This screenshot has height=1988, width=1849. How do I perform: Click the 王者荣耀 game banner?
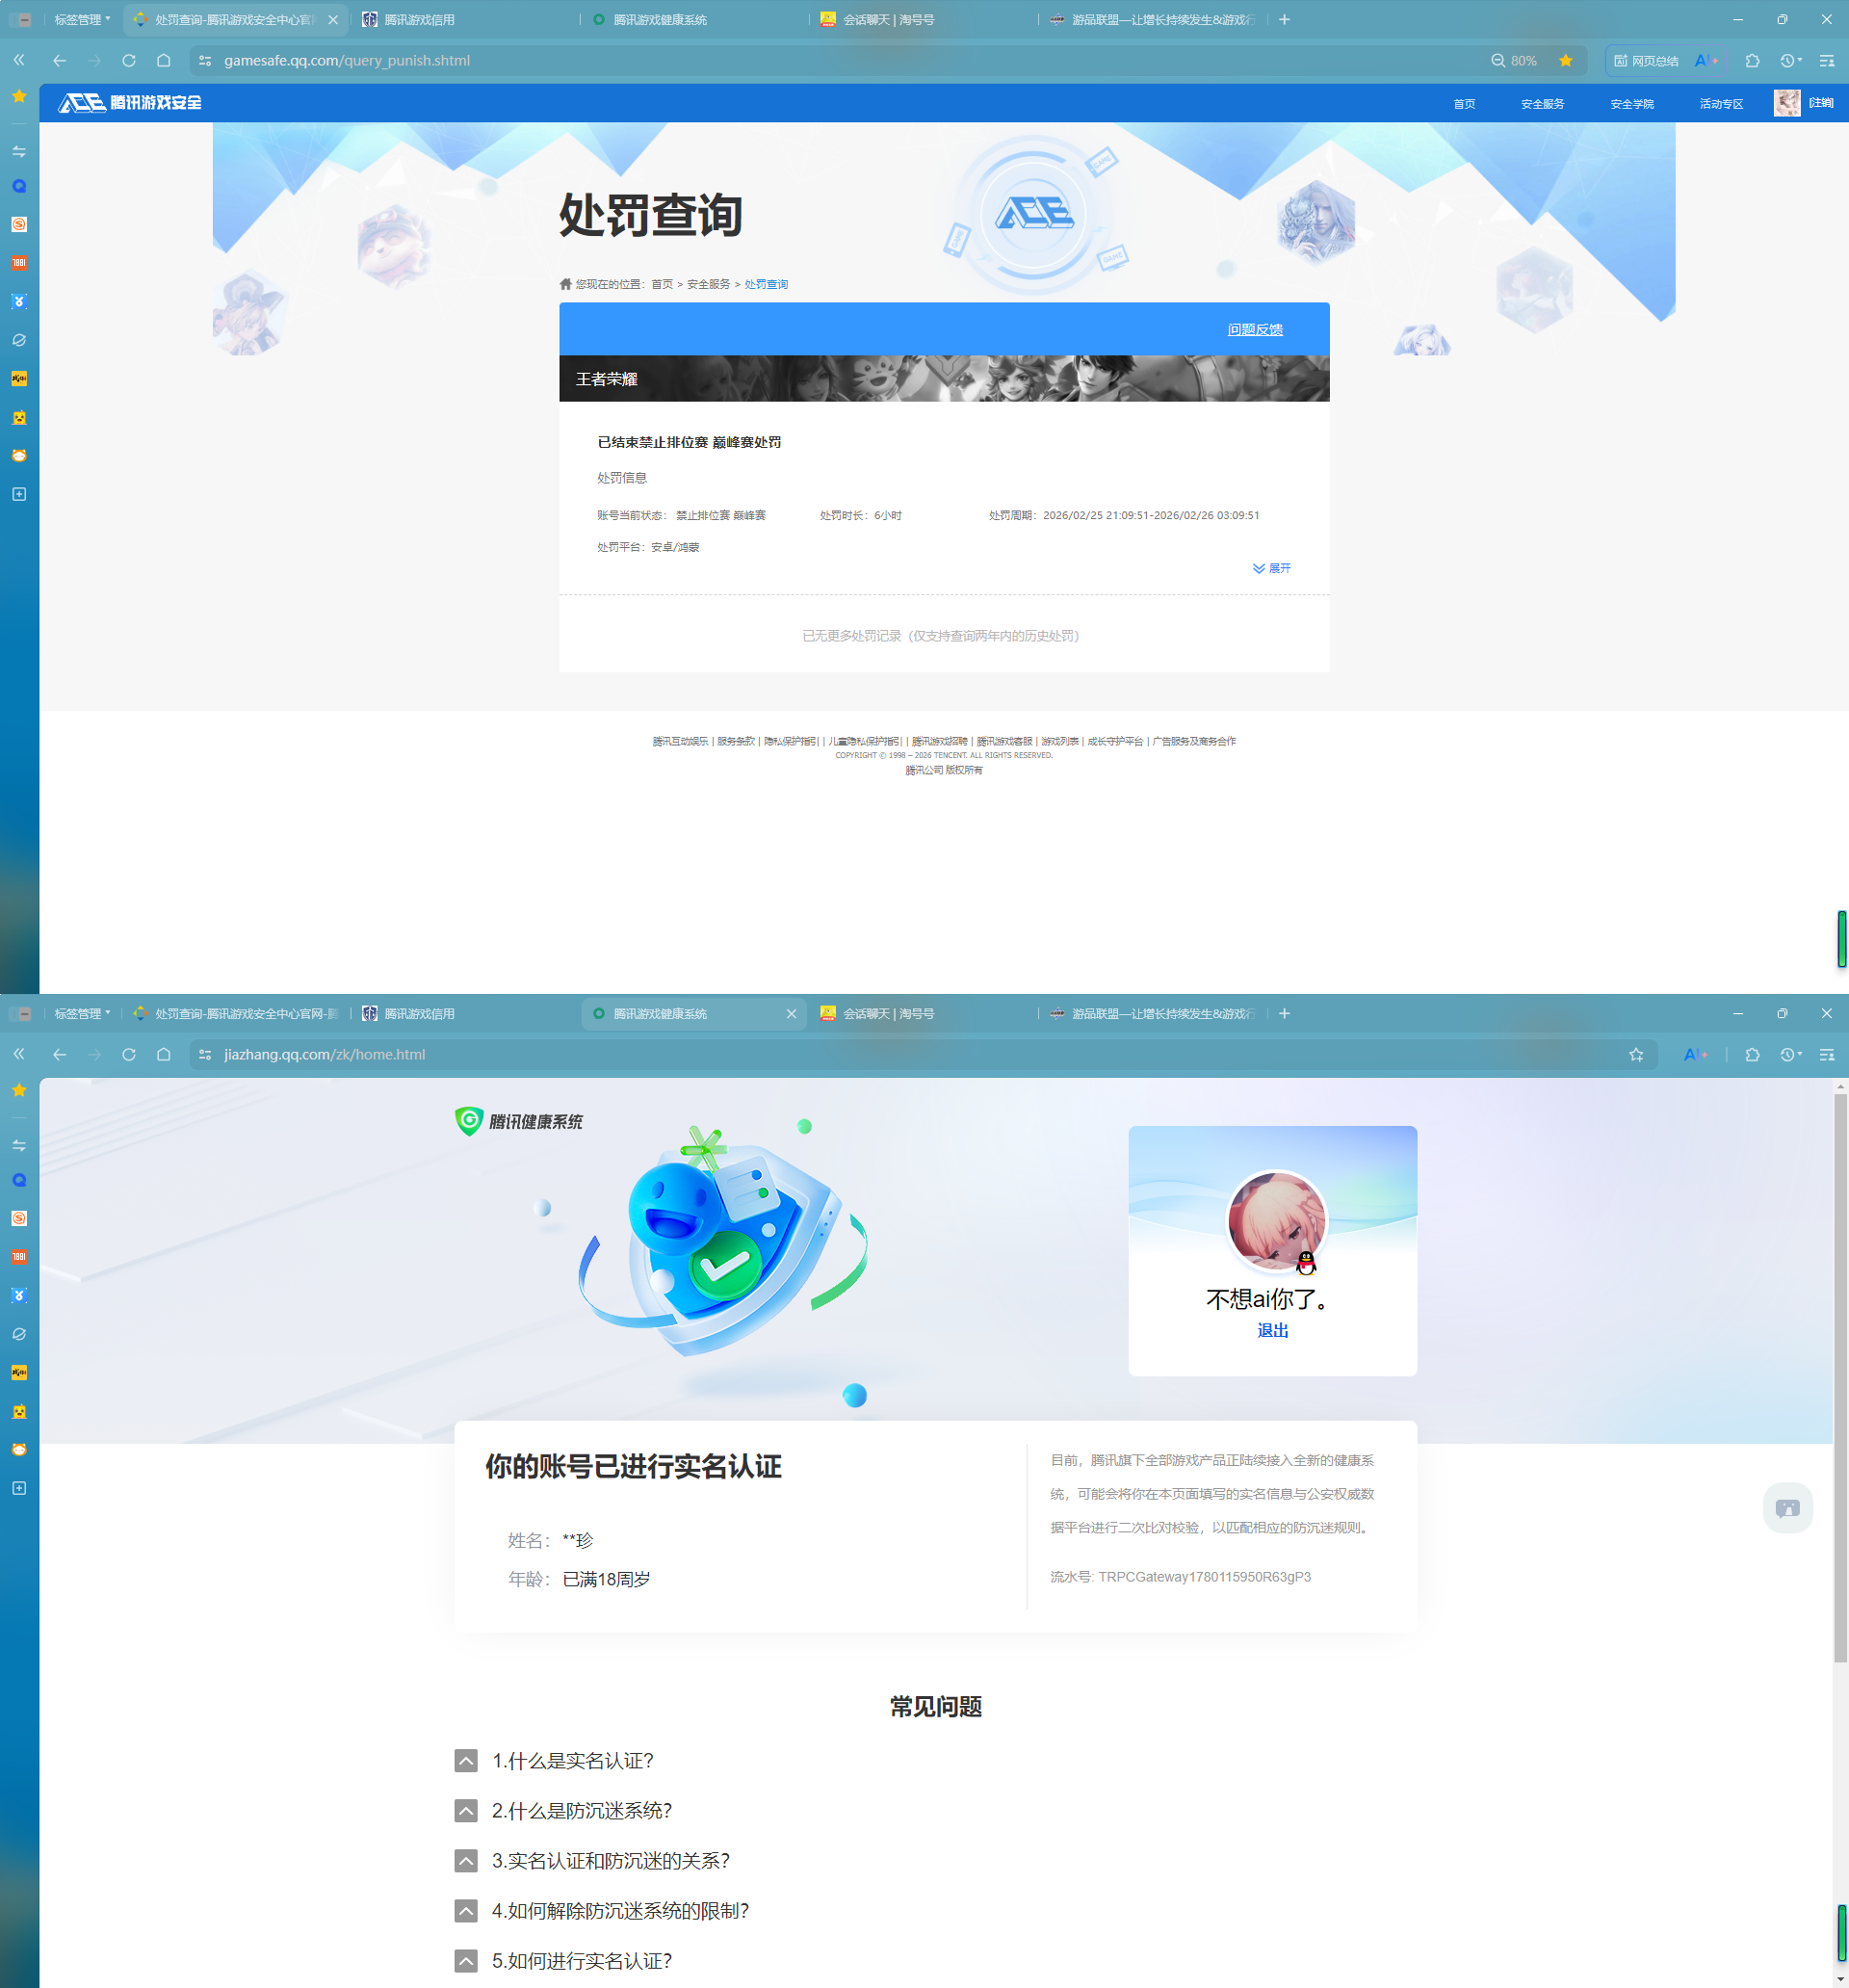pyautogui.click(x=944, y=379)
